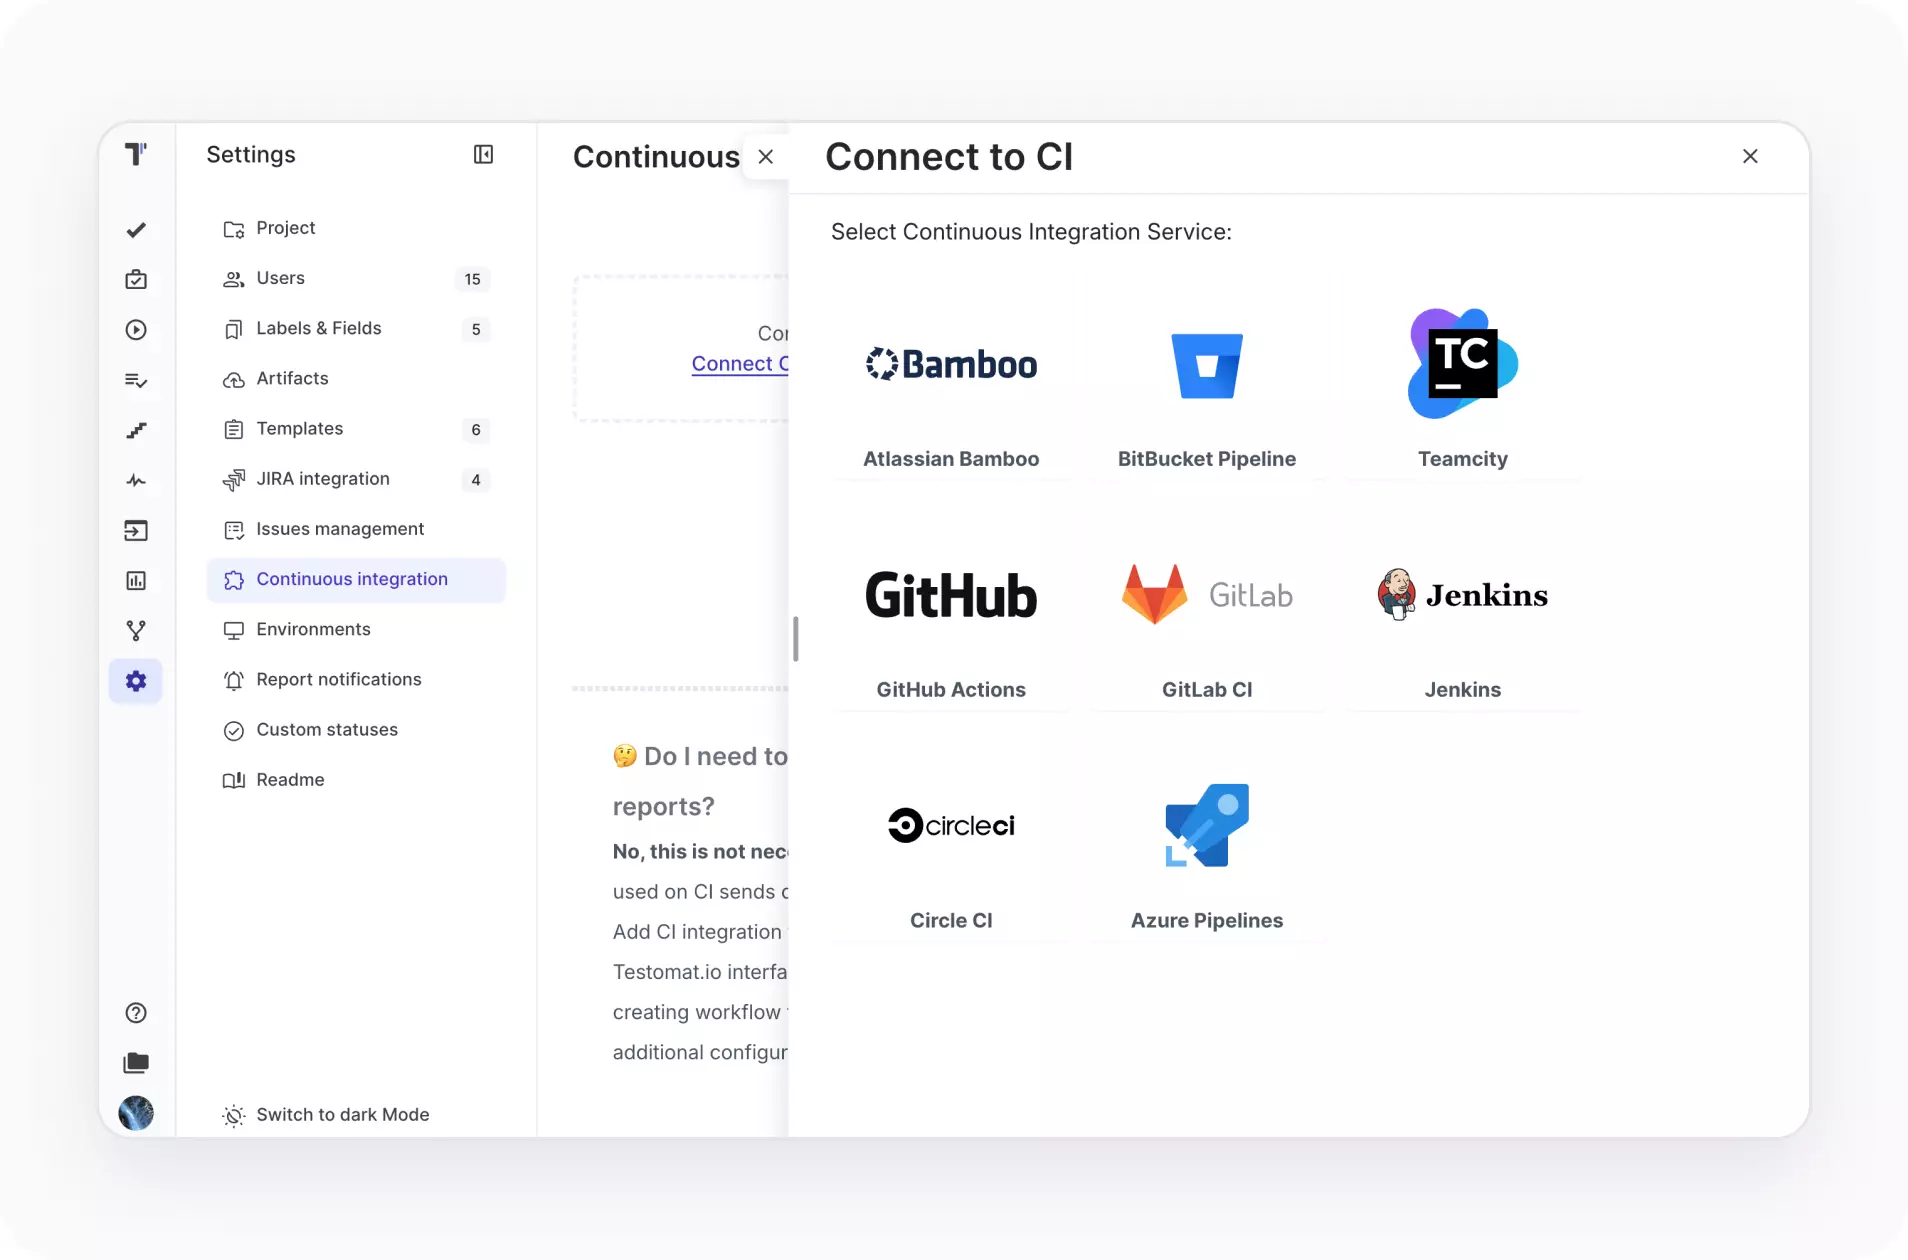Click 'Select Continuous Integration Service:' text

(x=1031, y=232)
